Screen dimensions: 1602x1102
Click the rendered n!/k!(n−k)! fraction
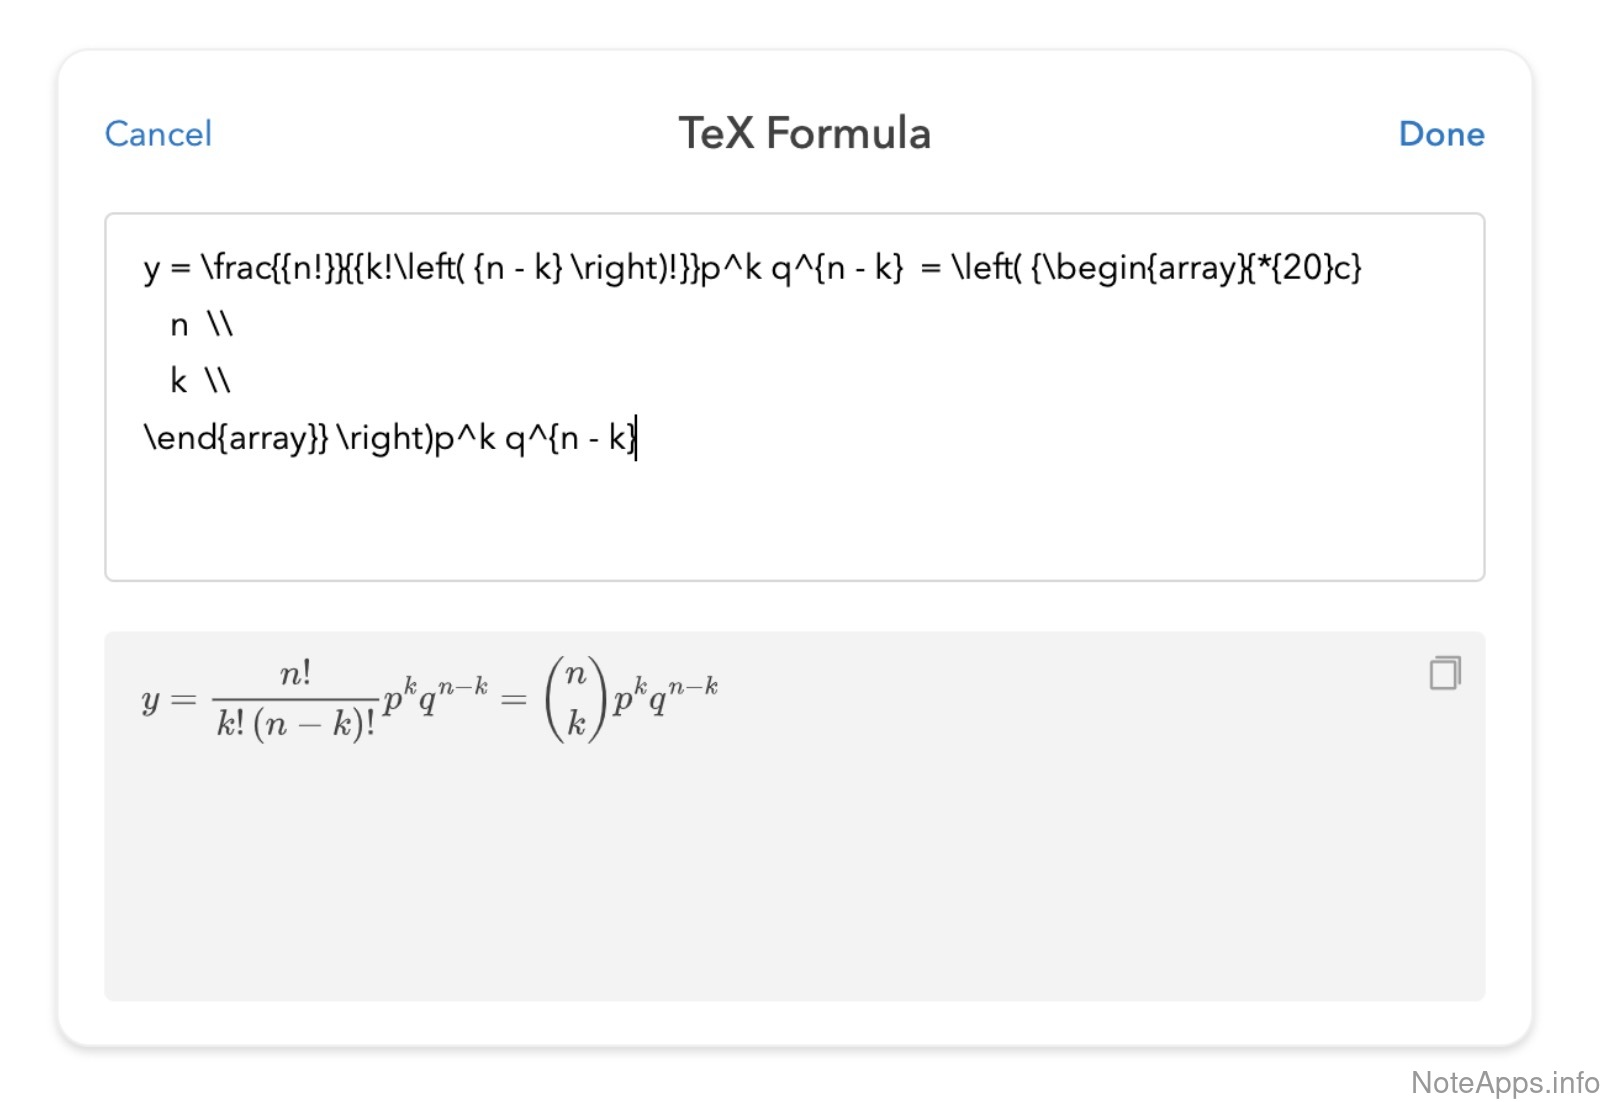tap(296, 699)
